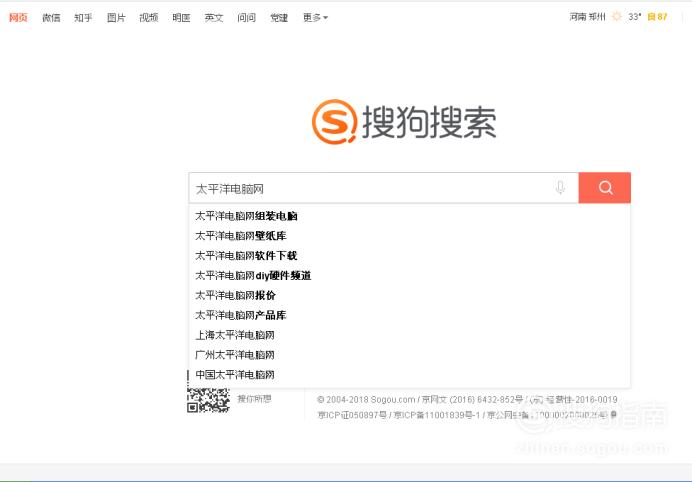The height and width of the screenshot is (482, 692).
Task: Click the Sogou logo
Action: pos(404,122)
